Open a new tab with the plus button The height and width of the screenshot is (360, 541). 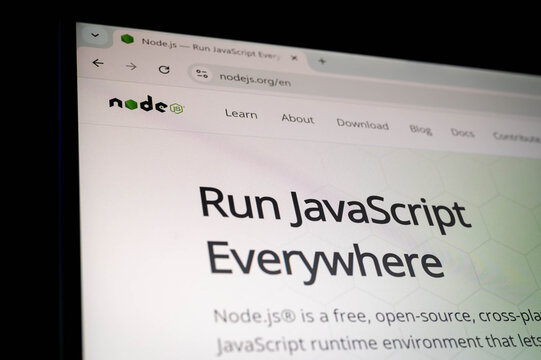click(x=322, y=61)
